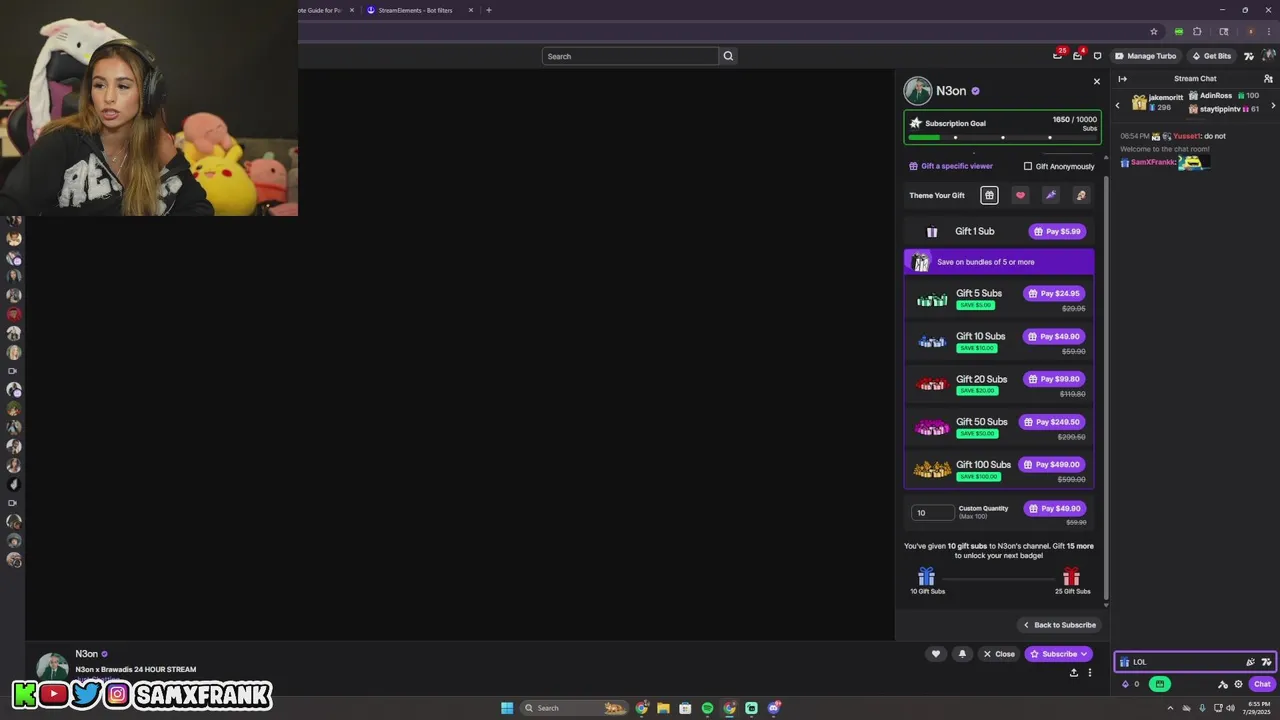The width and height of the screenshot is (1280, 720).
Task: Click the 7TV icon in top bar
Action: click(1249, 56)
